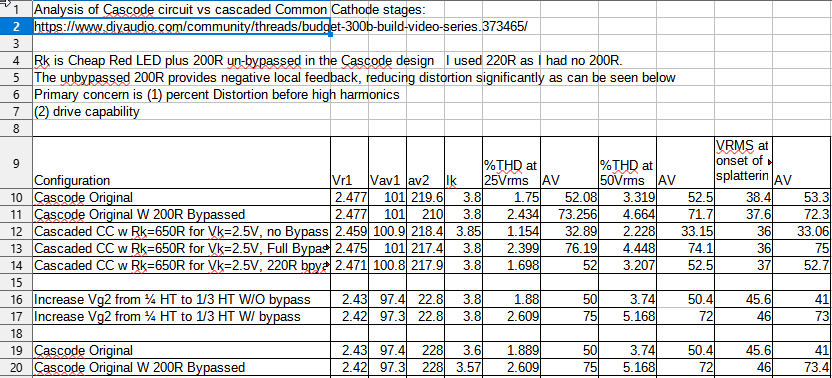Click the 'Rk is Cheap Red LED' note cell
This screenshot has height=378, width=832.
[181, 61]
